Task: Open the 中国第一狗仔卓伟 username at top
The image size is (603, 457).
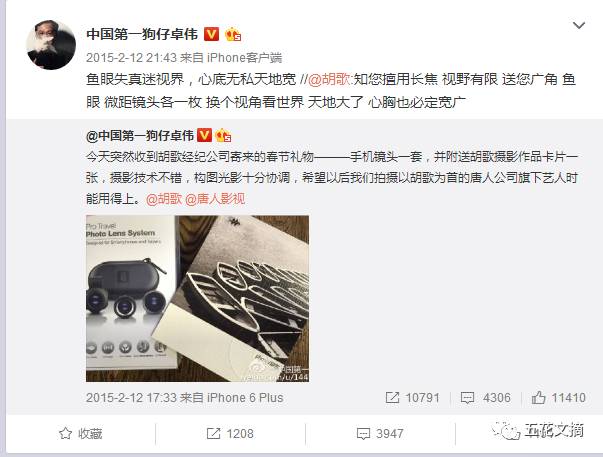Action: pyautogui.click(x=142, y=34)
